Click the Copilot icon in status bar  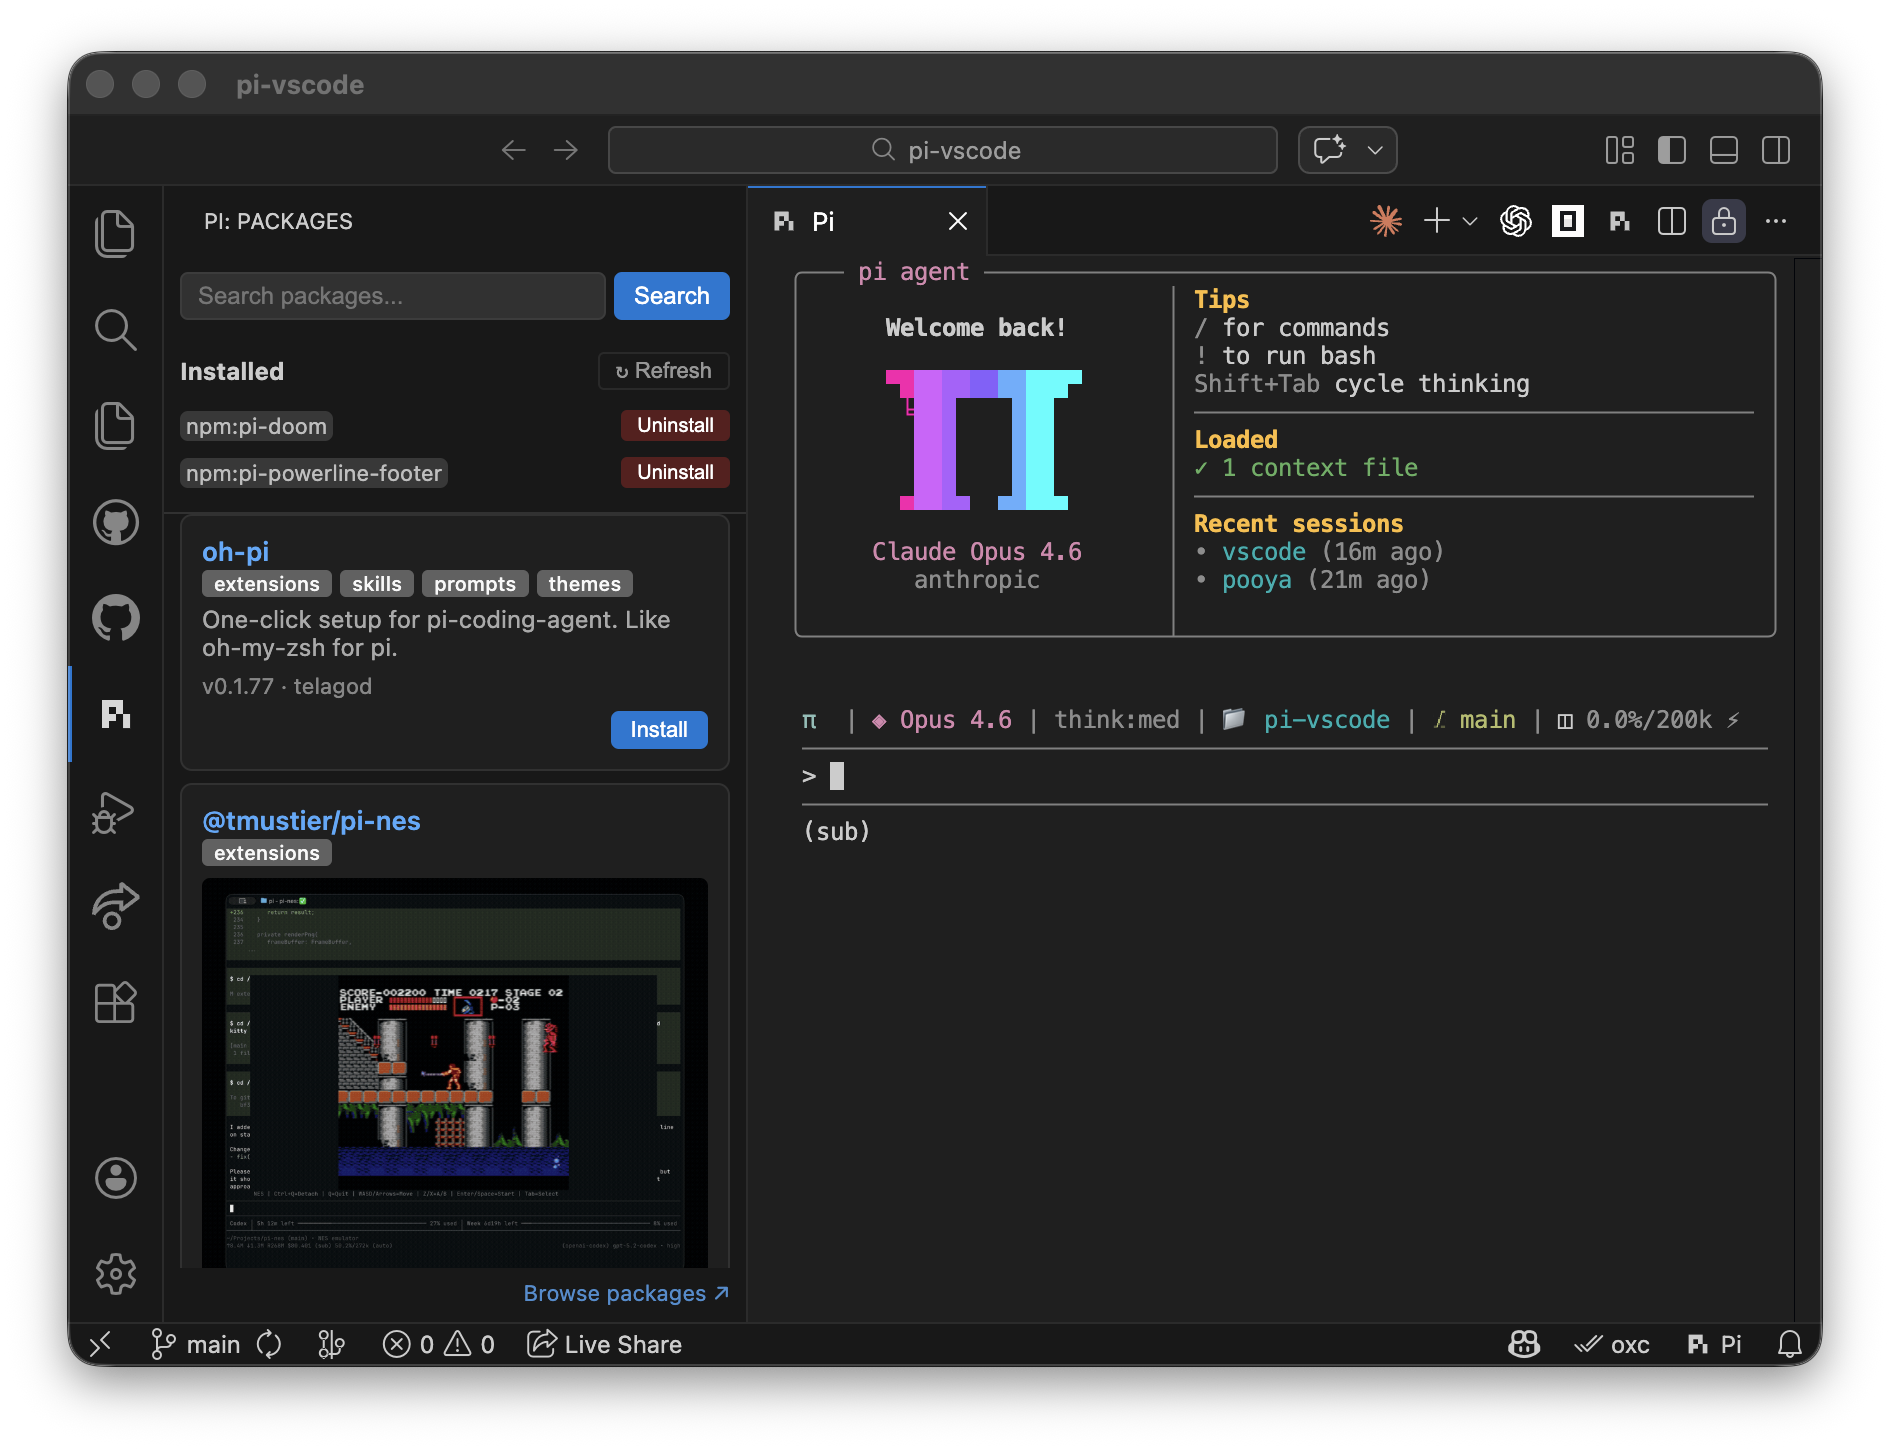coord(1524,1344)
